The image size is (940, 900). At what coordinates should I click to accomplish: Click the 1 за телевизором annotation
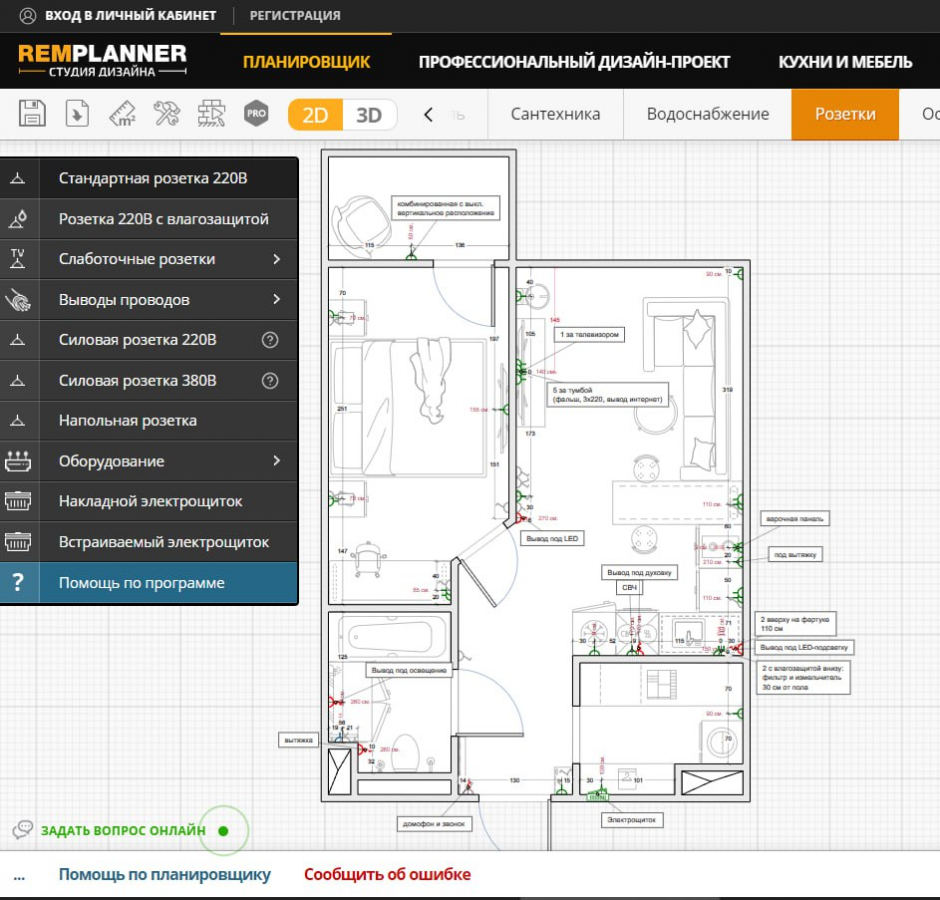click(x=589, y=335)
